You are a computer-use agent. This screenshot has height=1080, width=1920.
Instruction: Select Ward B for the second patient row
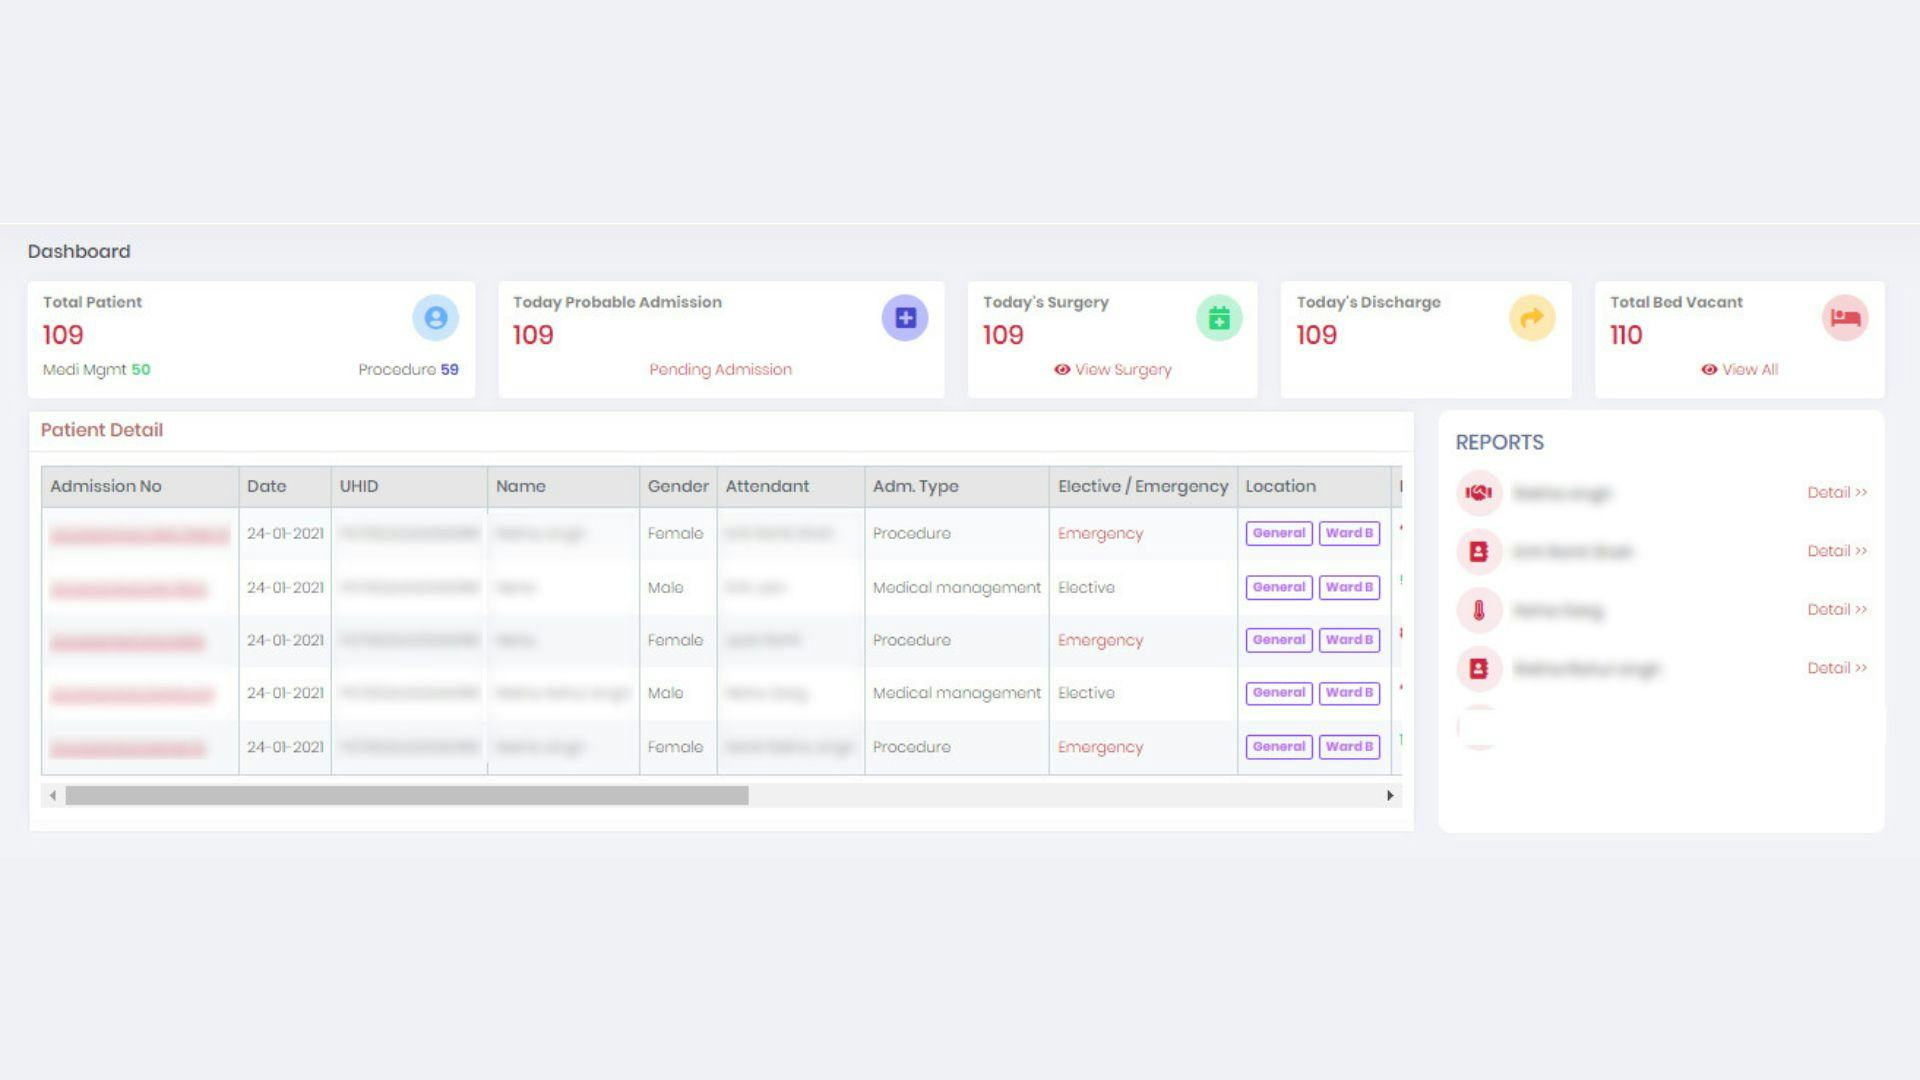coord(1349,587)
